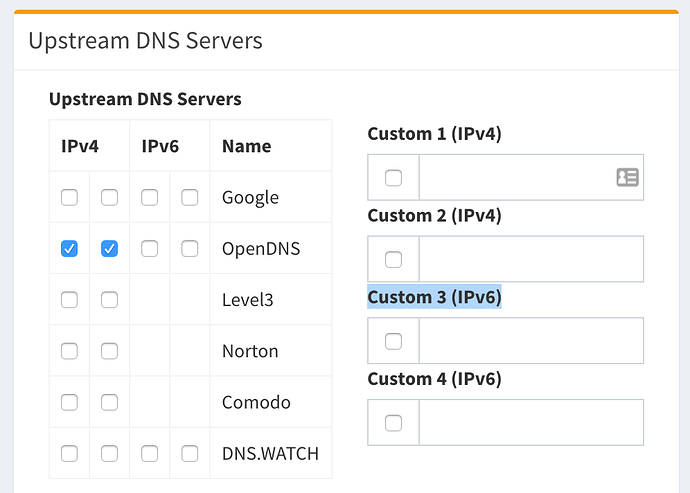Select Level3 first IPv4 checkbox
The width and height of the screenshot is (690, 493).
point(69,300)
